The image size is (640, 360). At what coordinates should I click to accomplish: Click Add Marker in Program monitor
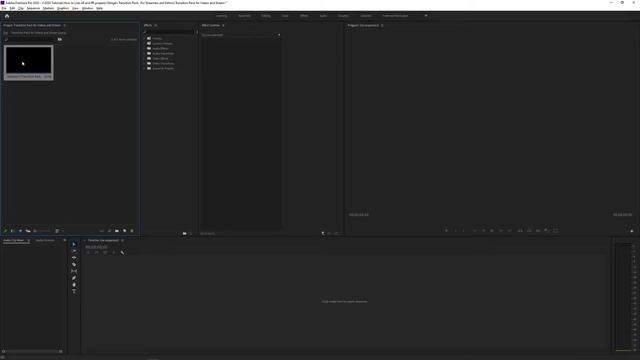tap(446, 231)
